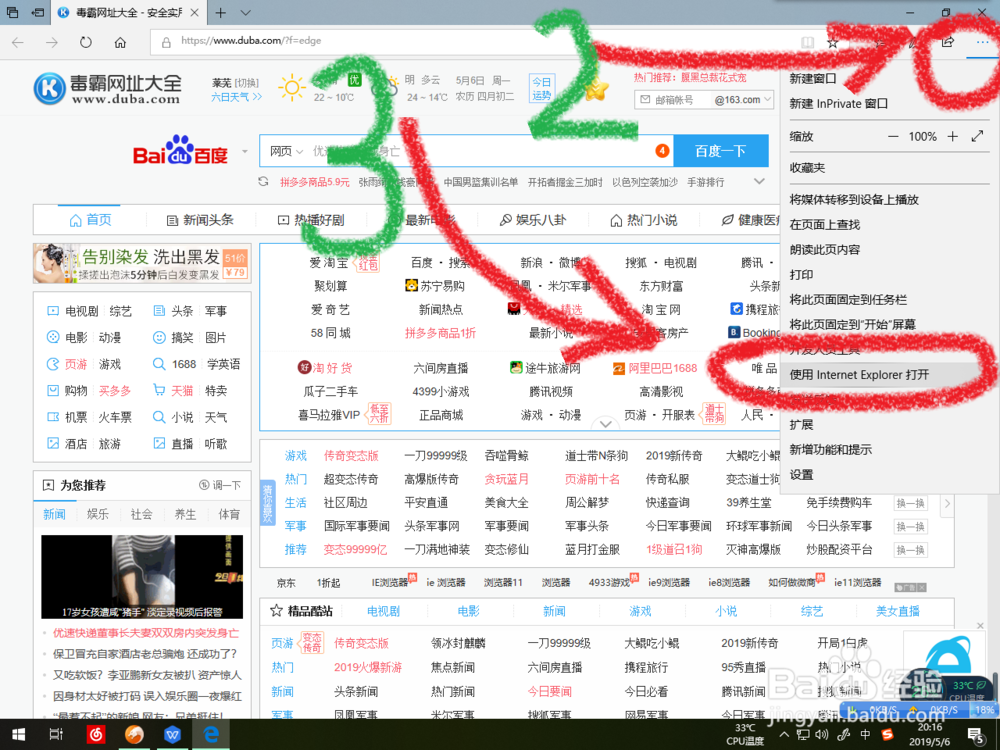Refresh the page with reload icon
1000x750 pixels.
click(x=85, y=42)
